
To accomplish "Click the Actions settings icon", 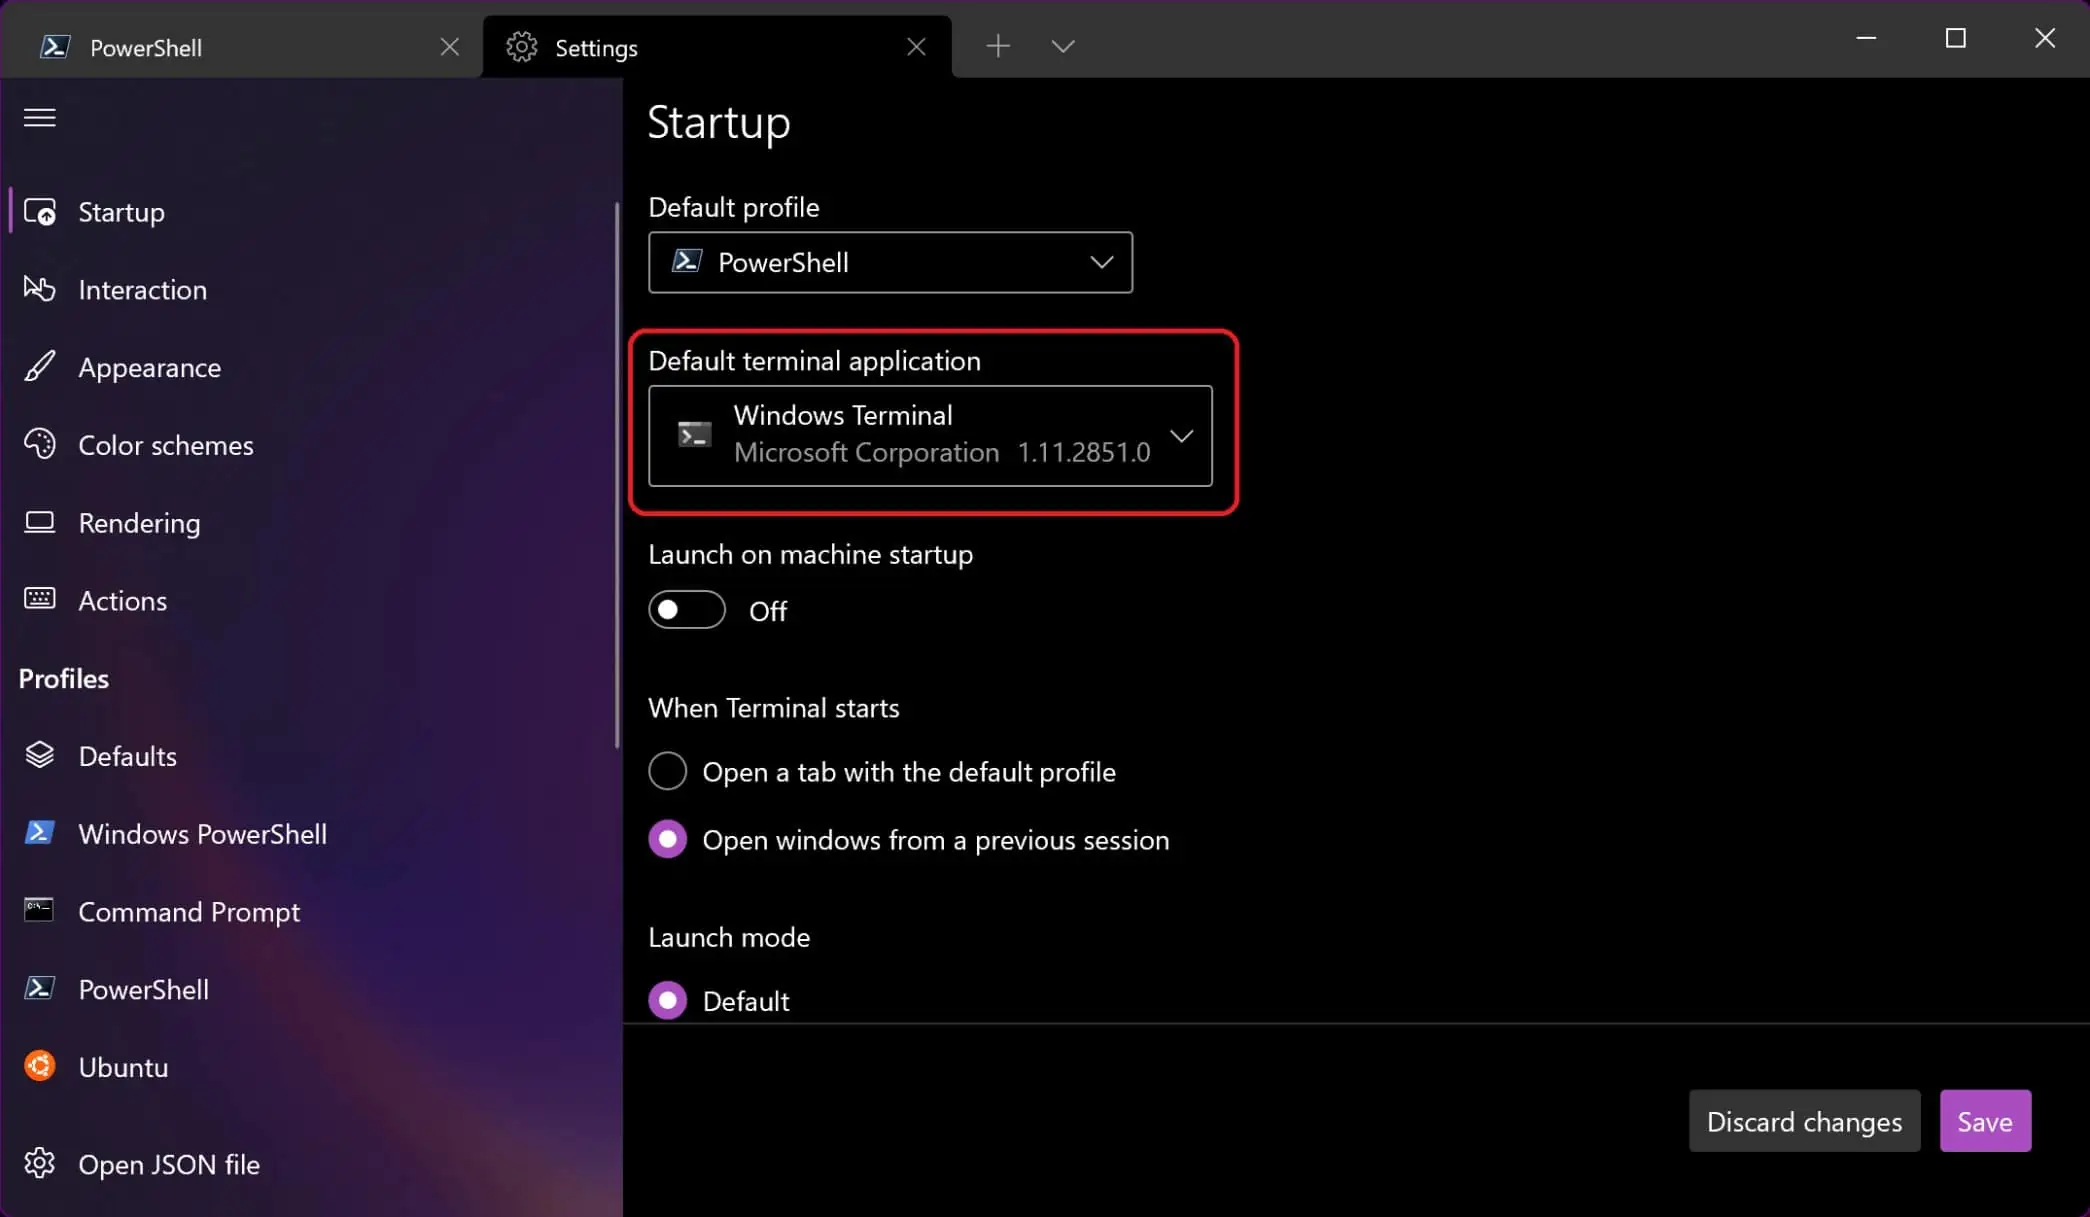I will click(39, 600).
